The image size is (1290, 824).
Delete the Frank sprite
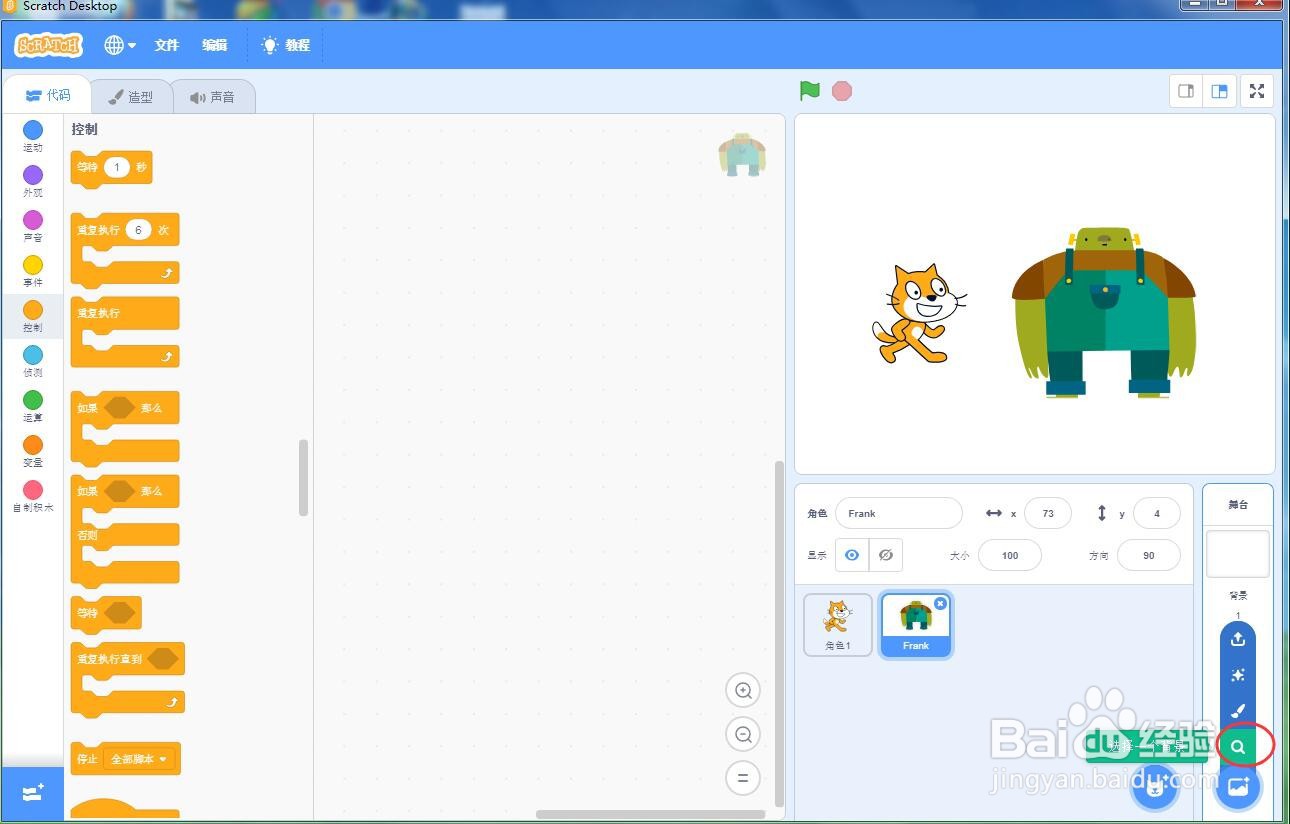tap(940, 603)
